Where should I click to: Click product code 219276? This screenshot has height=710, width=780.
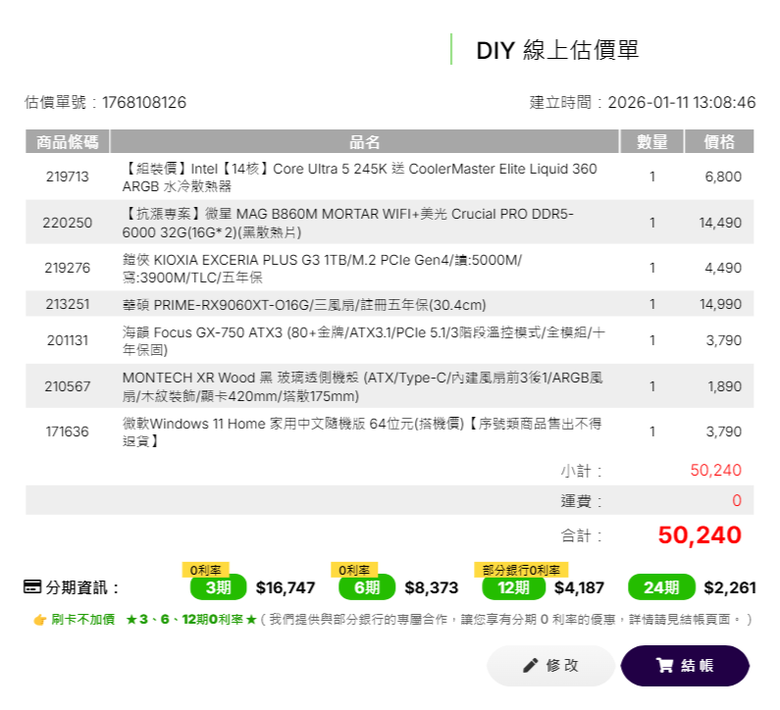pyautogui.click(x=67, y=268)
